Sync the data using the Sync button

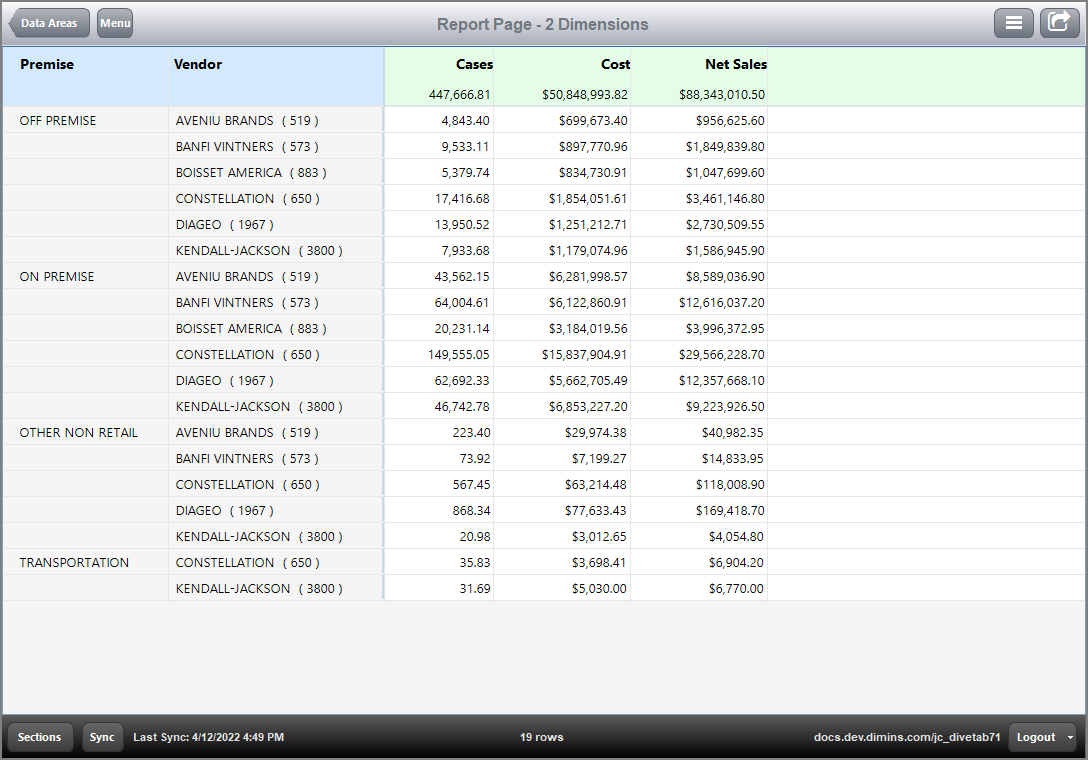101,737
